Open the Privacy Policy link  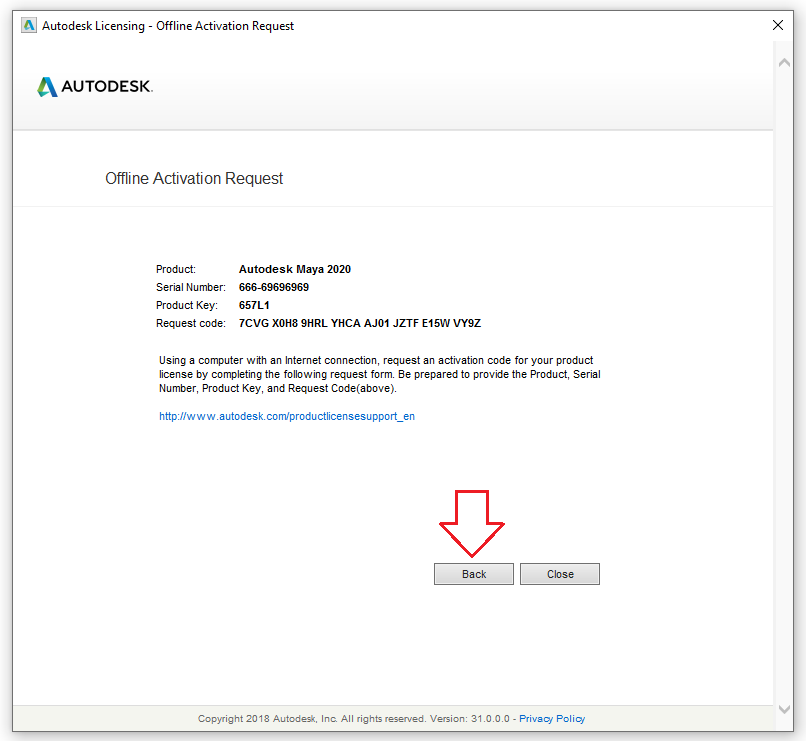coord(552,718)
